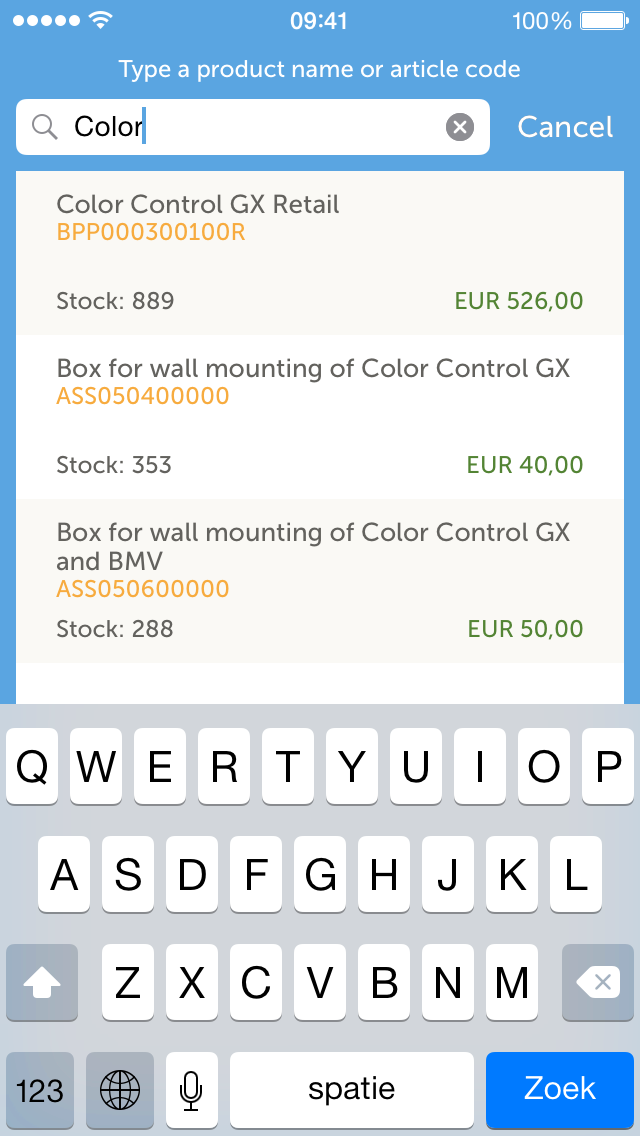This screenshot has width=640, height=1136.
Task: Cancel the product search
Action: pos(565,127)
